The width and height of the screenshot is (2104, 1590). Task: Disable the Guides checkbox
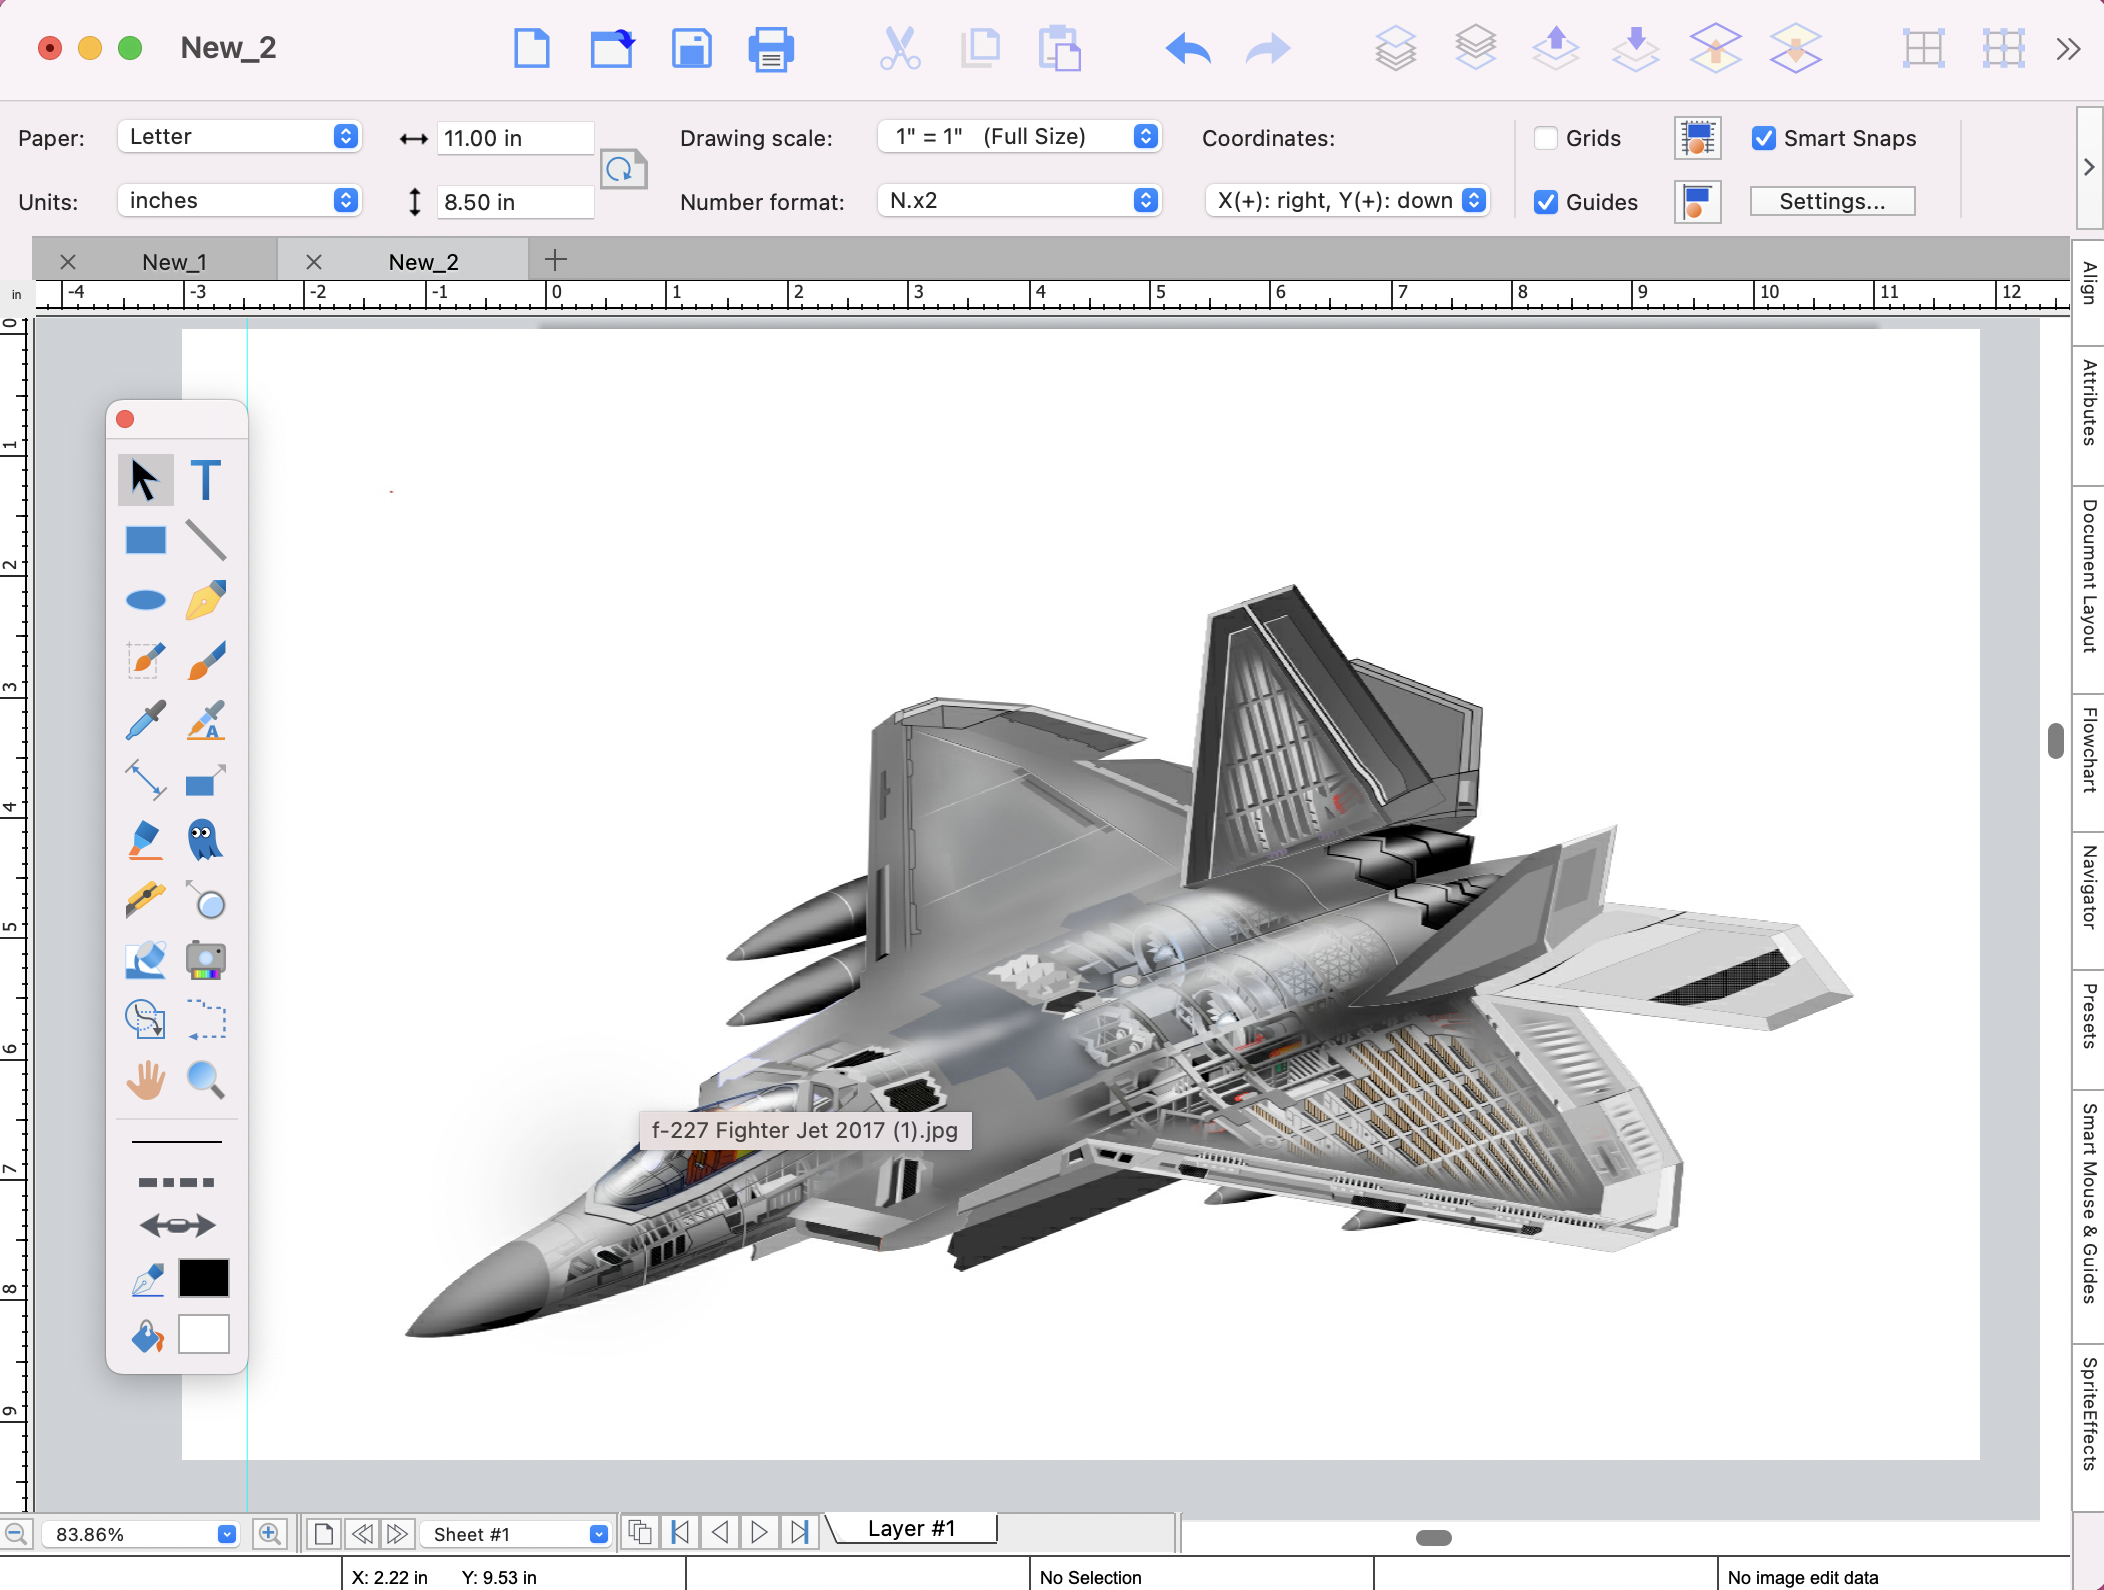pyautogui.click(x=1546, y=202)
